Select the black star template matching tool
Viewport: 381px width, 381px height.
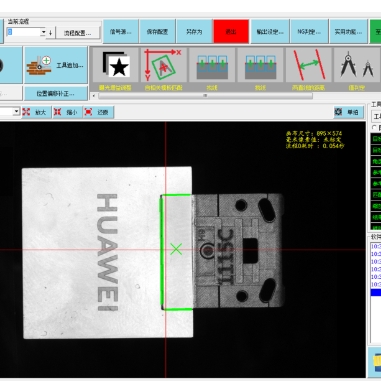coord(115,69)
